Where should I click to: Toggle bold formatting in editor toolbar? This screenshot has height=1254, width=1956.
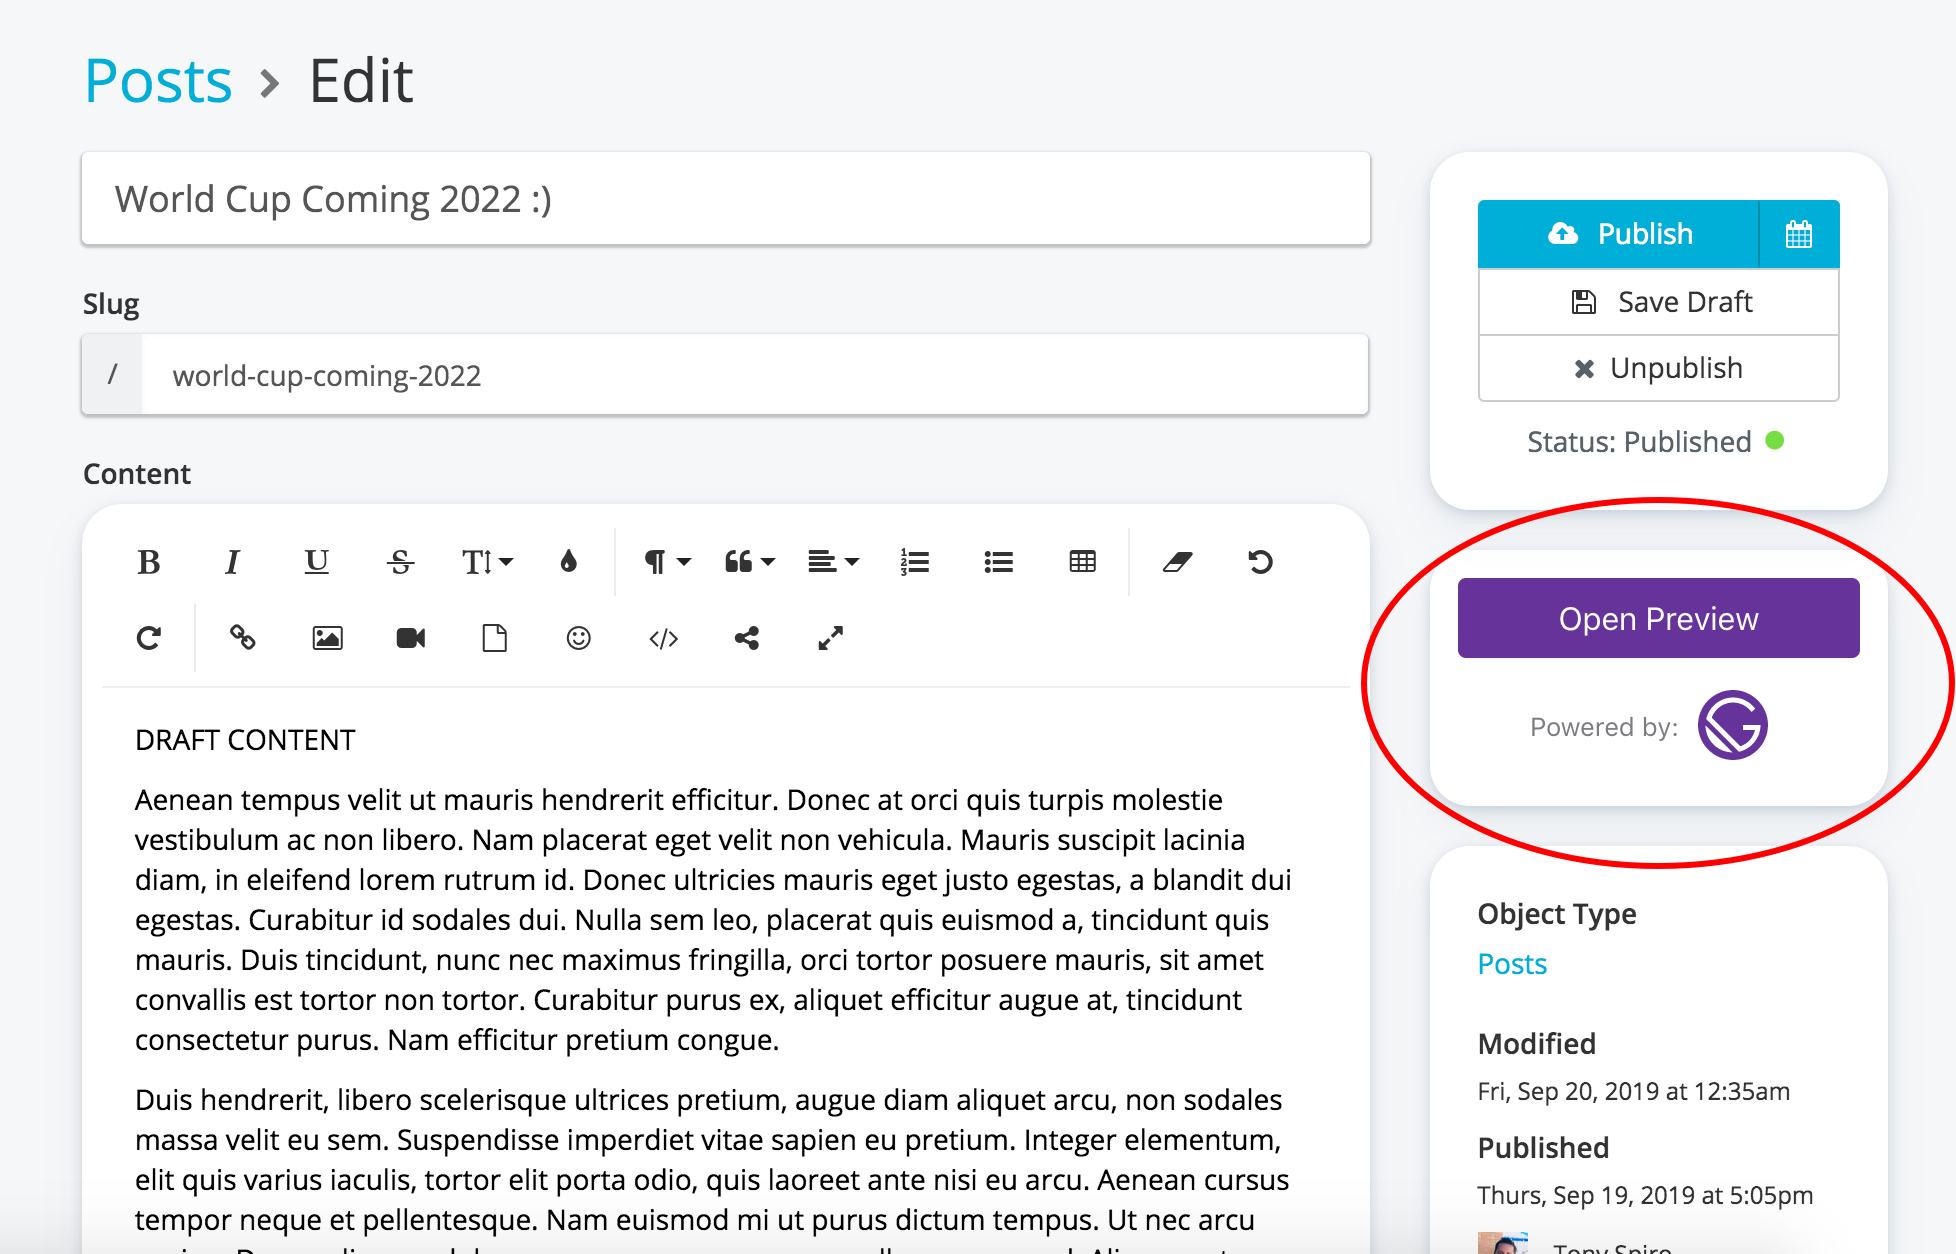pos(149,562)
